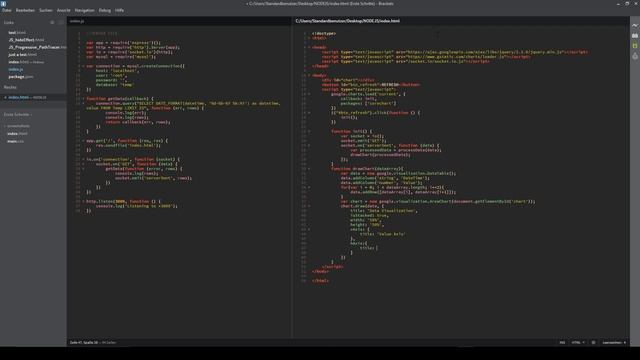Click the index.js left pane header
The height and width of the screenshot is (360, 640).
click(77, 21)
